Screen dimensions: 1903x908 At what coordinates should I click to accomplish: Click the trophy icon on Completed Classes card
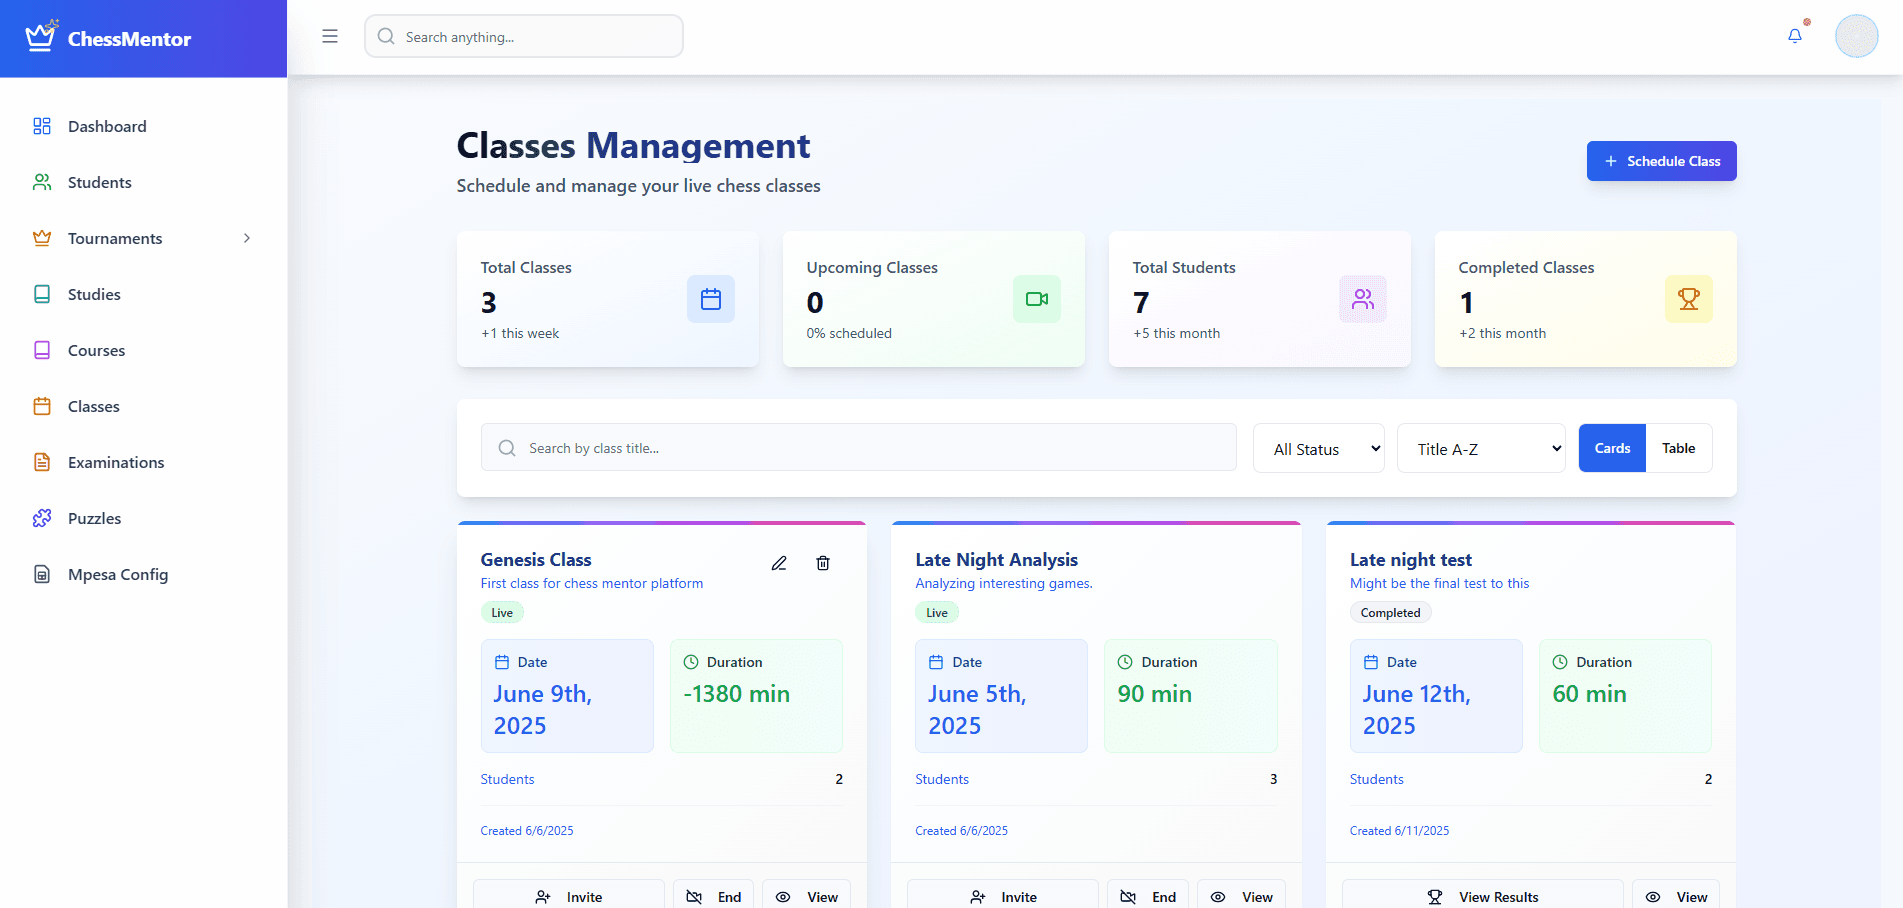tap(1689, 299)
